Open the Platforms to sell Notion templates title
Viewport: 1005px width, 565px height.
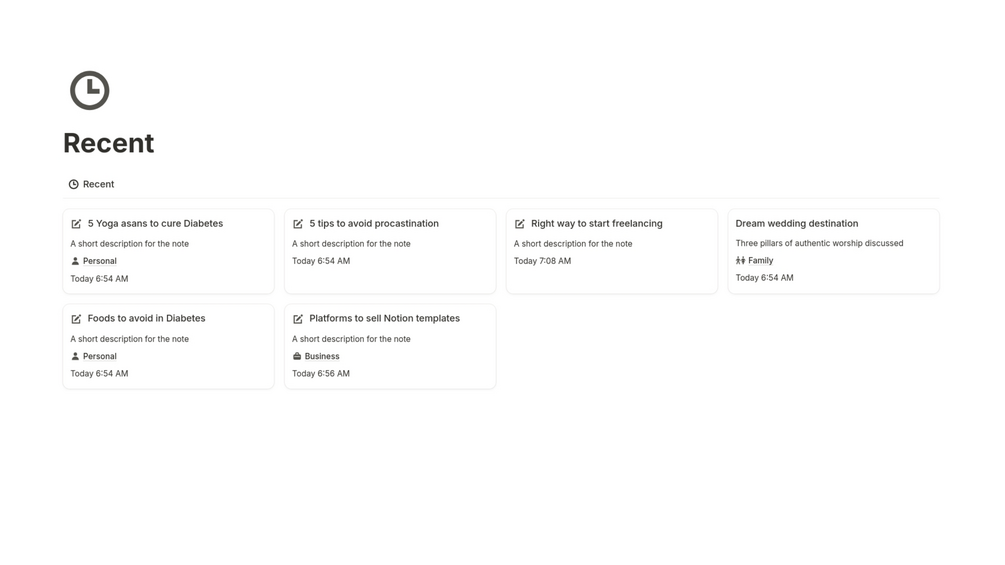pyautogui.click(x=384, y=318)
